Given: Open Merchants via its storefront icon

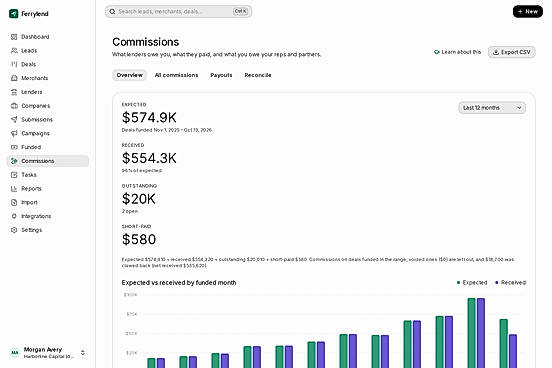Looking at the screenshot, I should tap(14, 78).
